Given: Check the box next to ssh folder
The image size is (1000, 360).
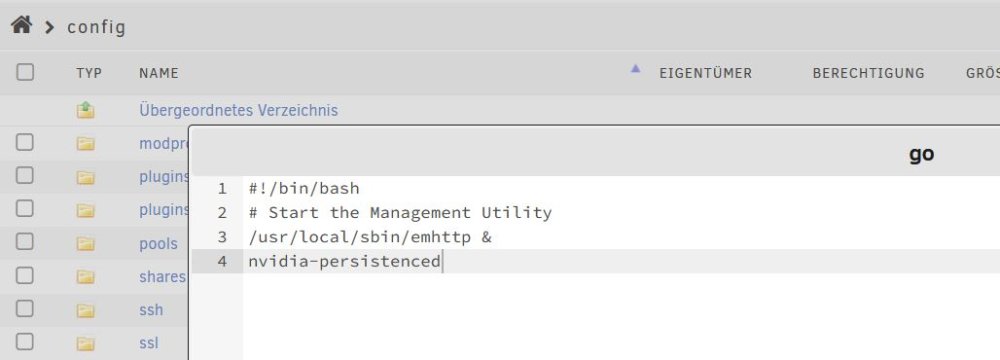Looking at the screenshot, I should (x=25, y=308).
